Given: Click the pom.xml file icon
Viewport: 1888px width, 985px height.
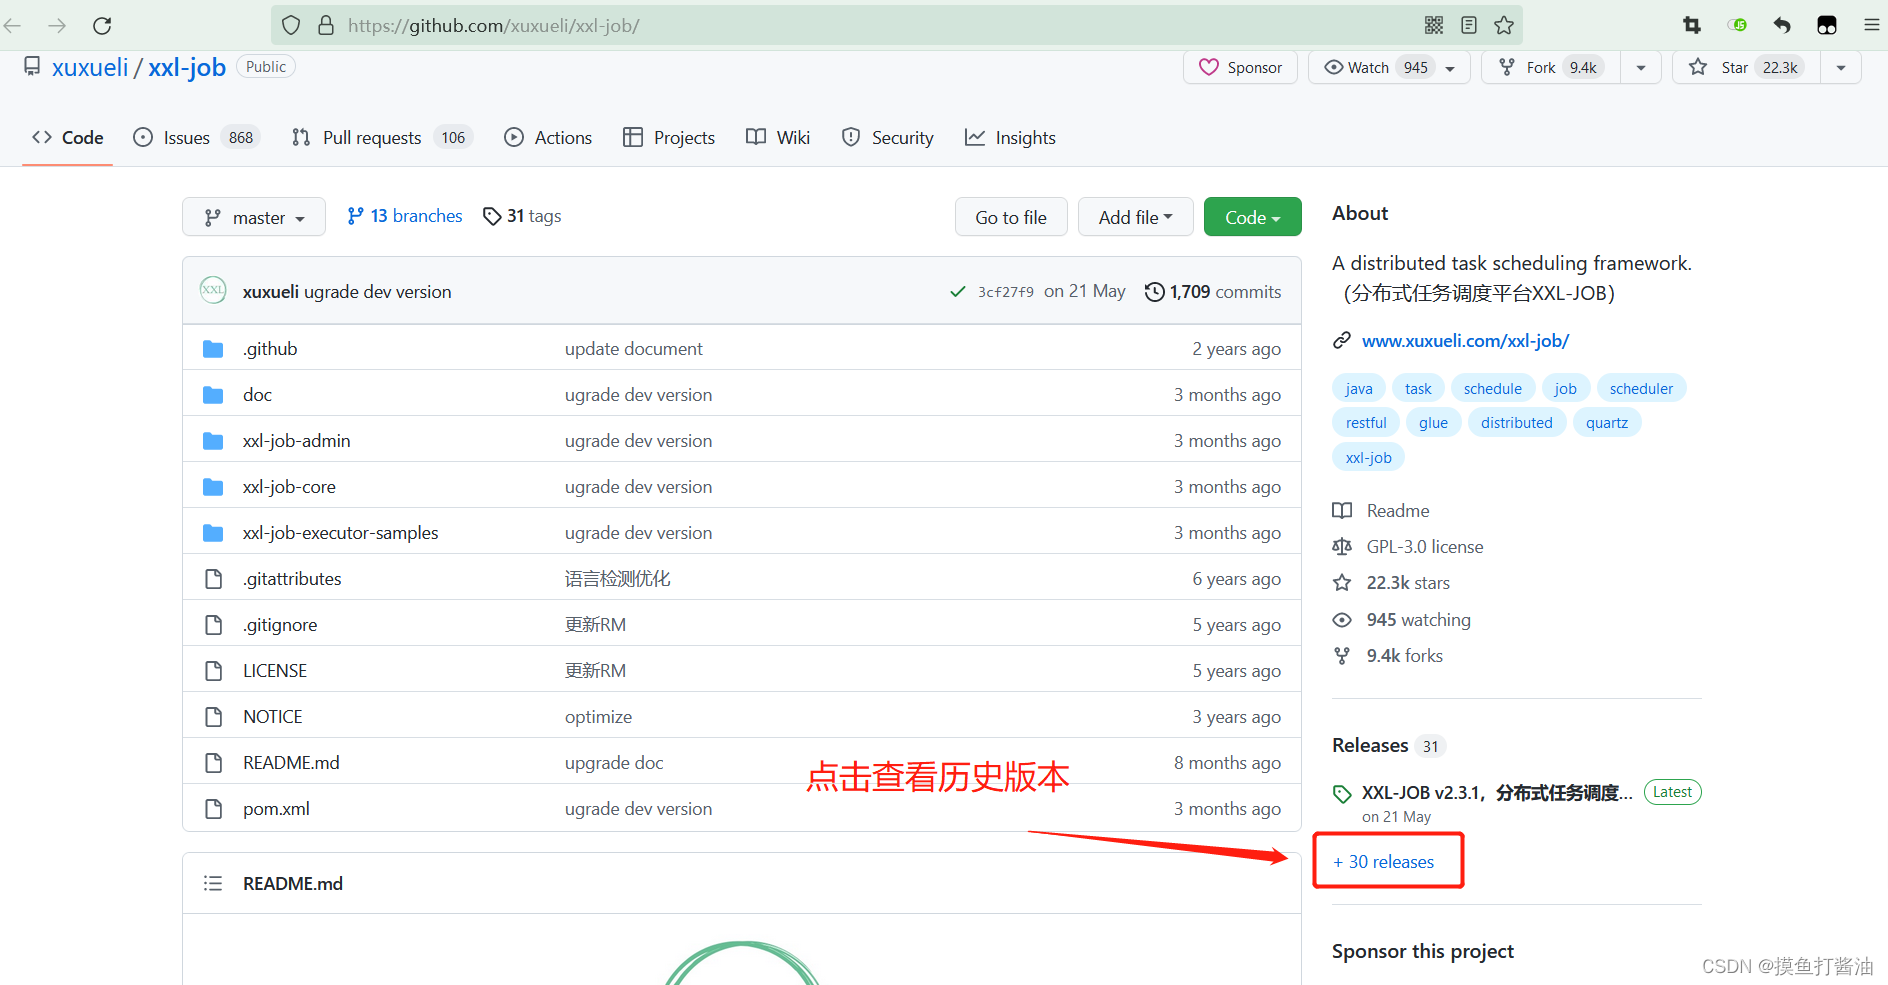Looking at the screenshot, I should coord(213,809).
